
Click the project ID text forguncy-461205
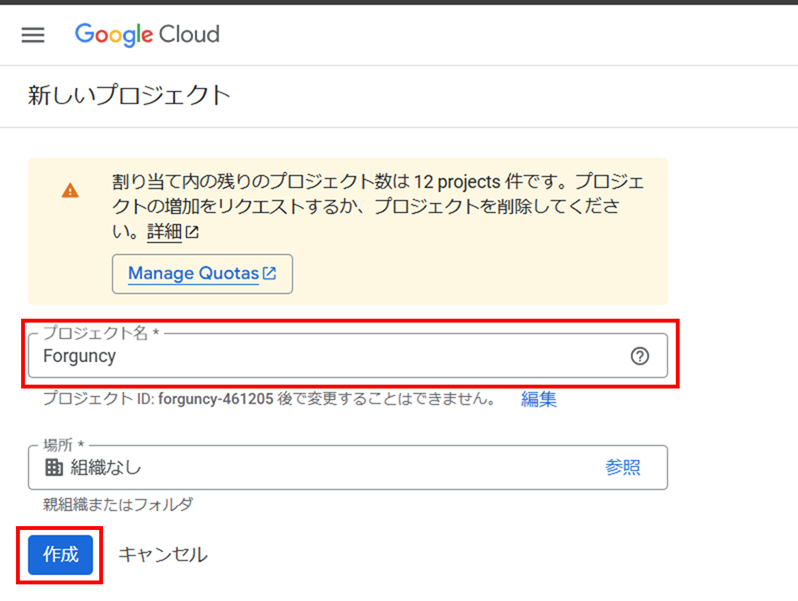(x=216, y=398)
